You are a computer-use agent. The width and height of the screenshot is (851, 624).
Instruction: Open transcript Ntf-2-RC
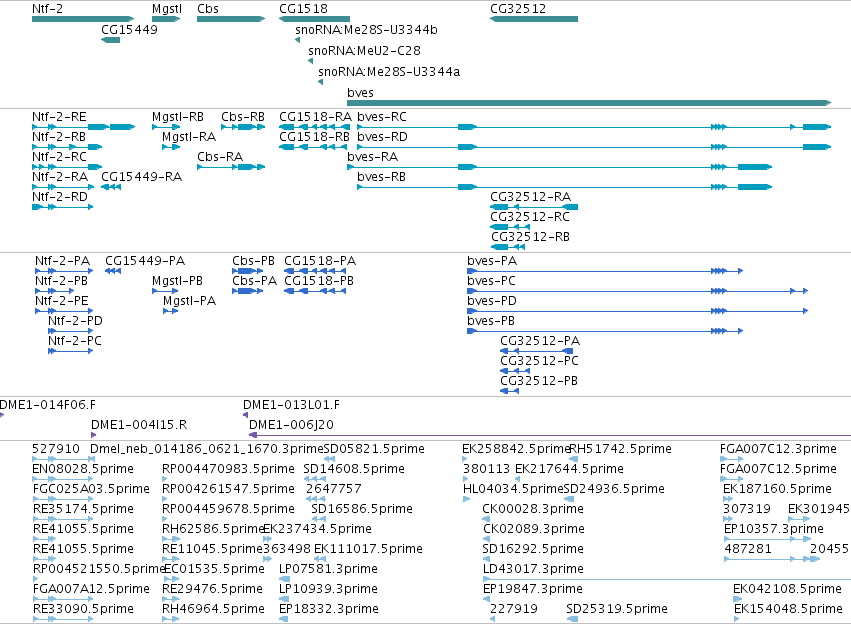click(59, 157)
